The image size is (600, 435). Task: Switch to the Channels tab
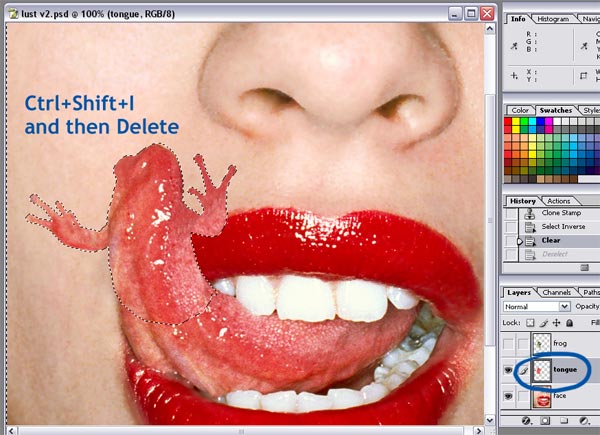(556, 292)
